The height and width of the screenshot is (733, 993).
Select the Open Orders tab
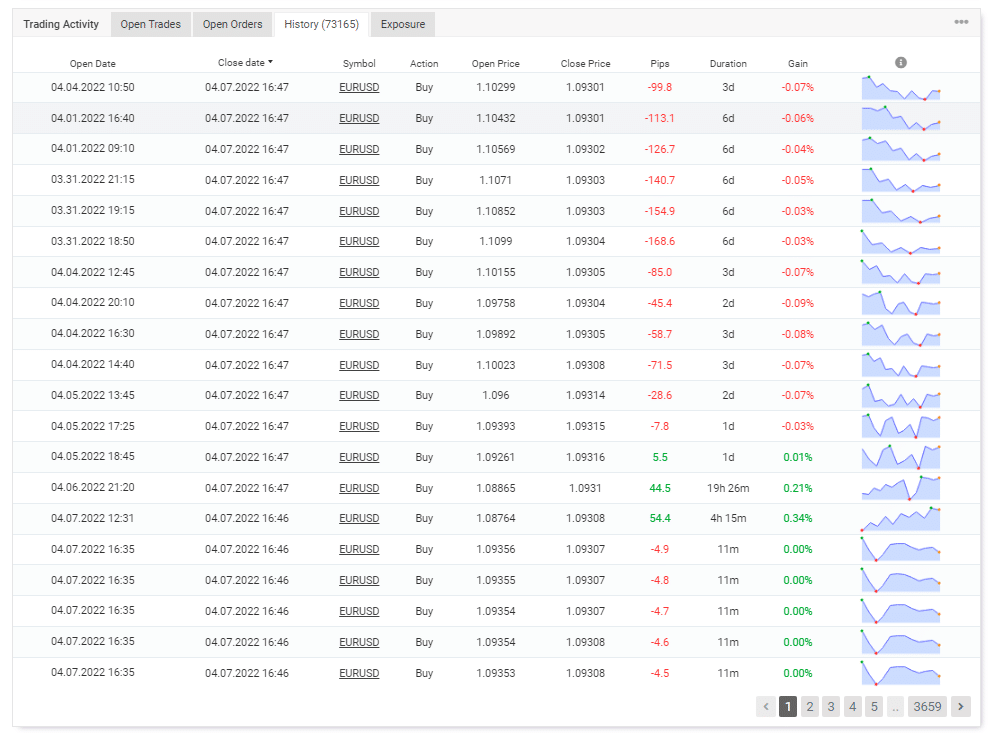232,24
